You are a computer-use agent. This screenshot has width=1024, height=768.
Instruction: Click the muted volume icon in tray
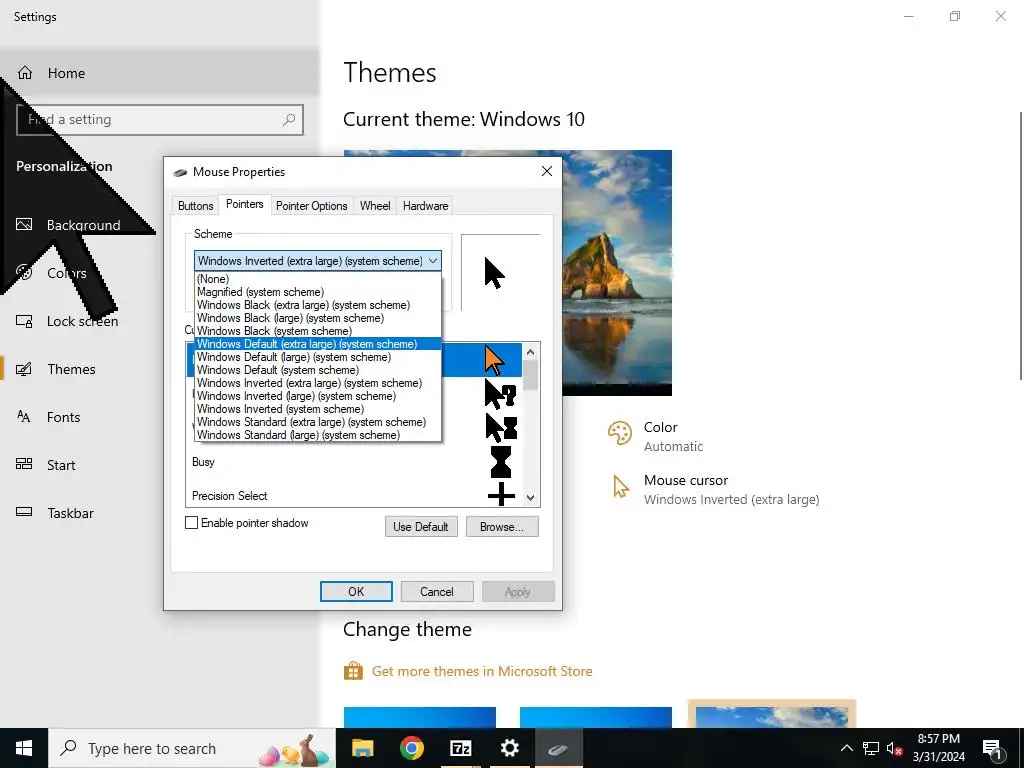[x=894, y=748]
